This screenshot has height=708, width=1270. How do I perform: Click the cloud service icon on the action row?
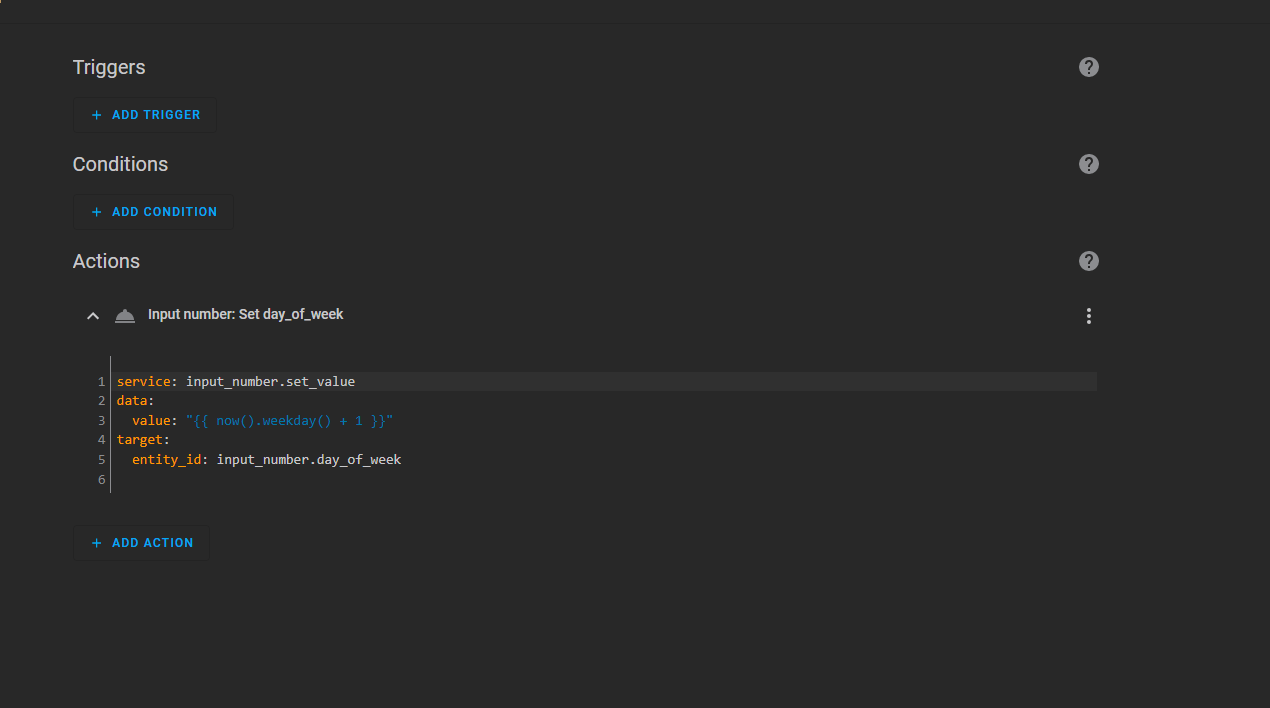pyautogui.click(x=124, y=315)
